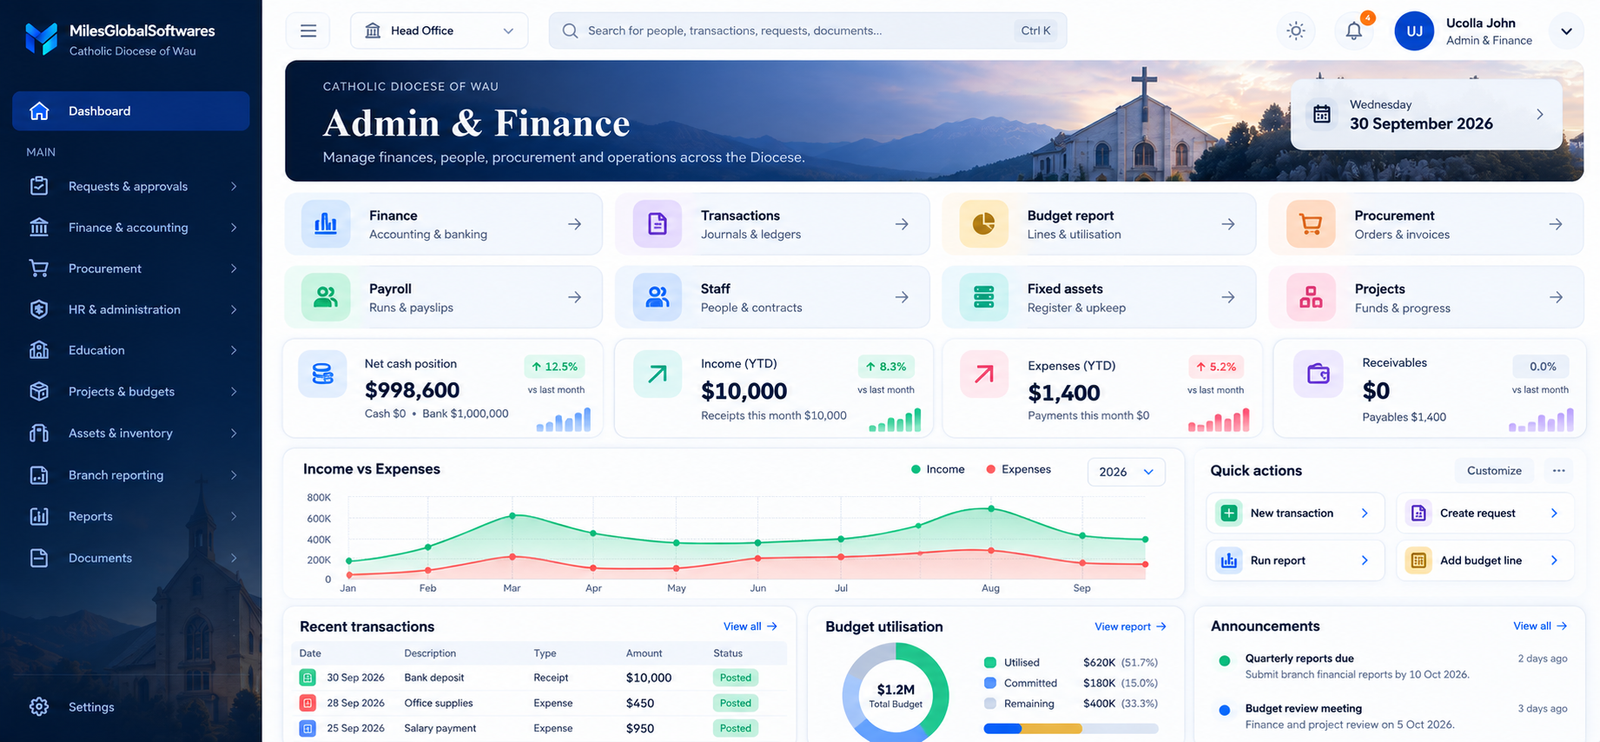
Task: Open the Finance card bar-chart icon
Action: [x=326, y=224]
